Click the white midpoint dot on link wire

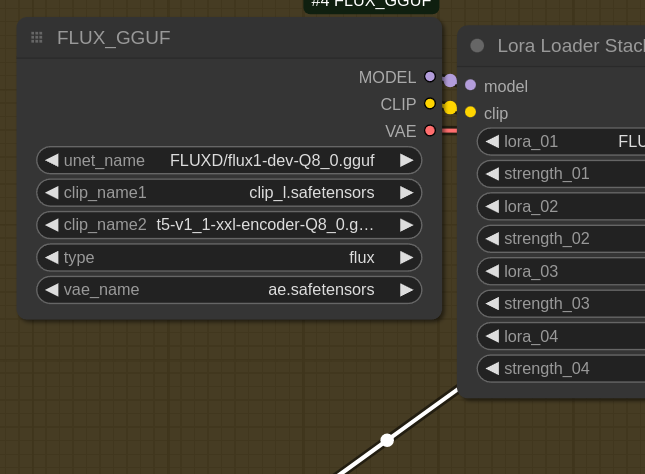pos(387,439)
